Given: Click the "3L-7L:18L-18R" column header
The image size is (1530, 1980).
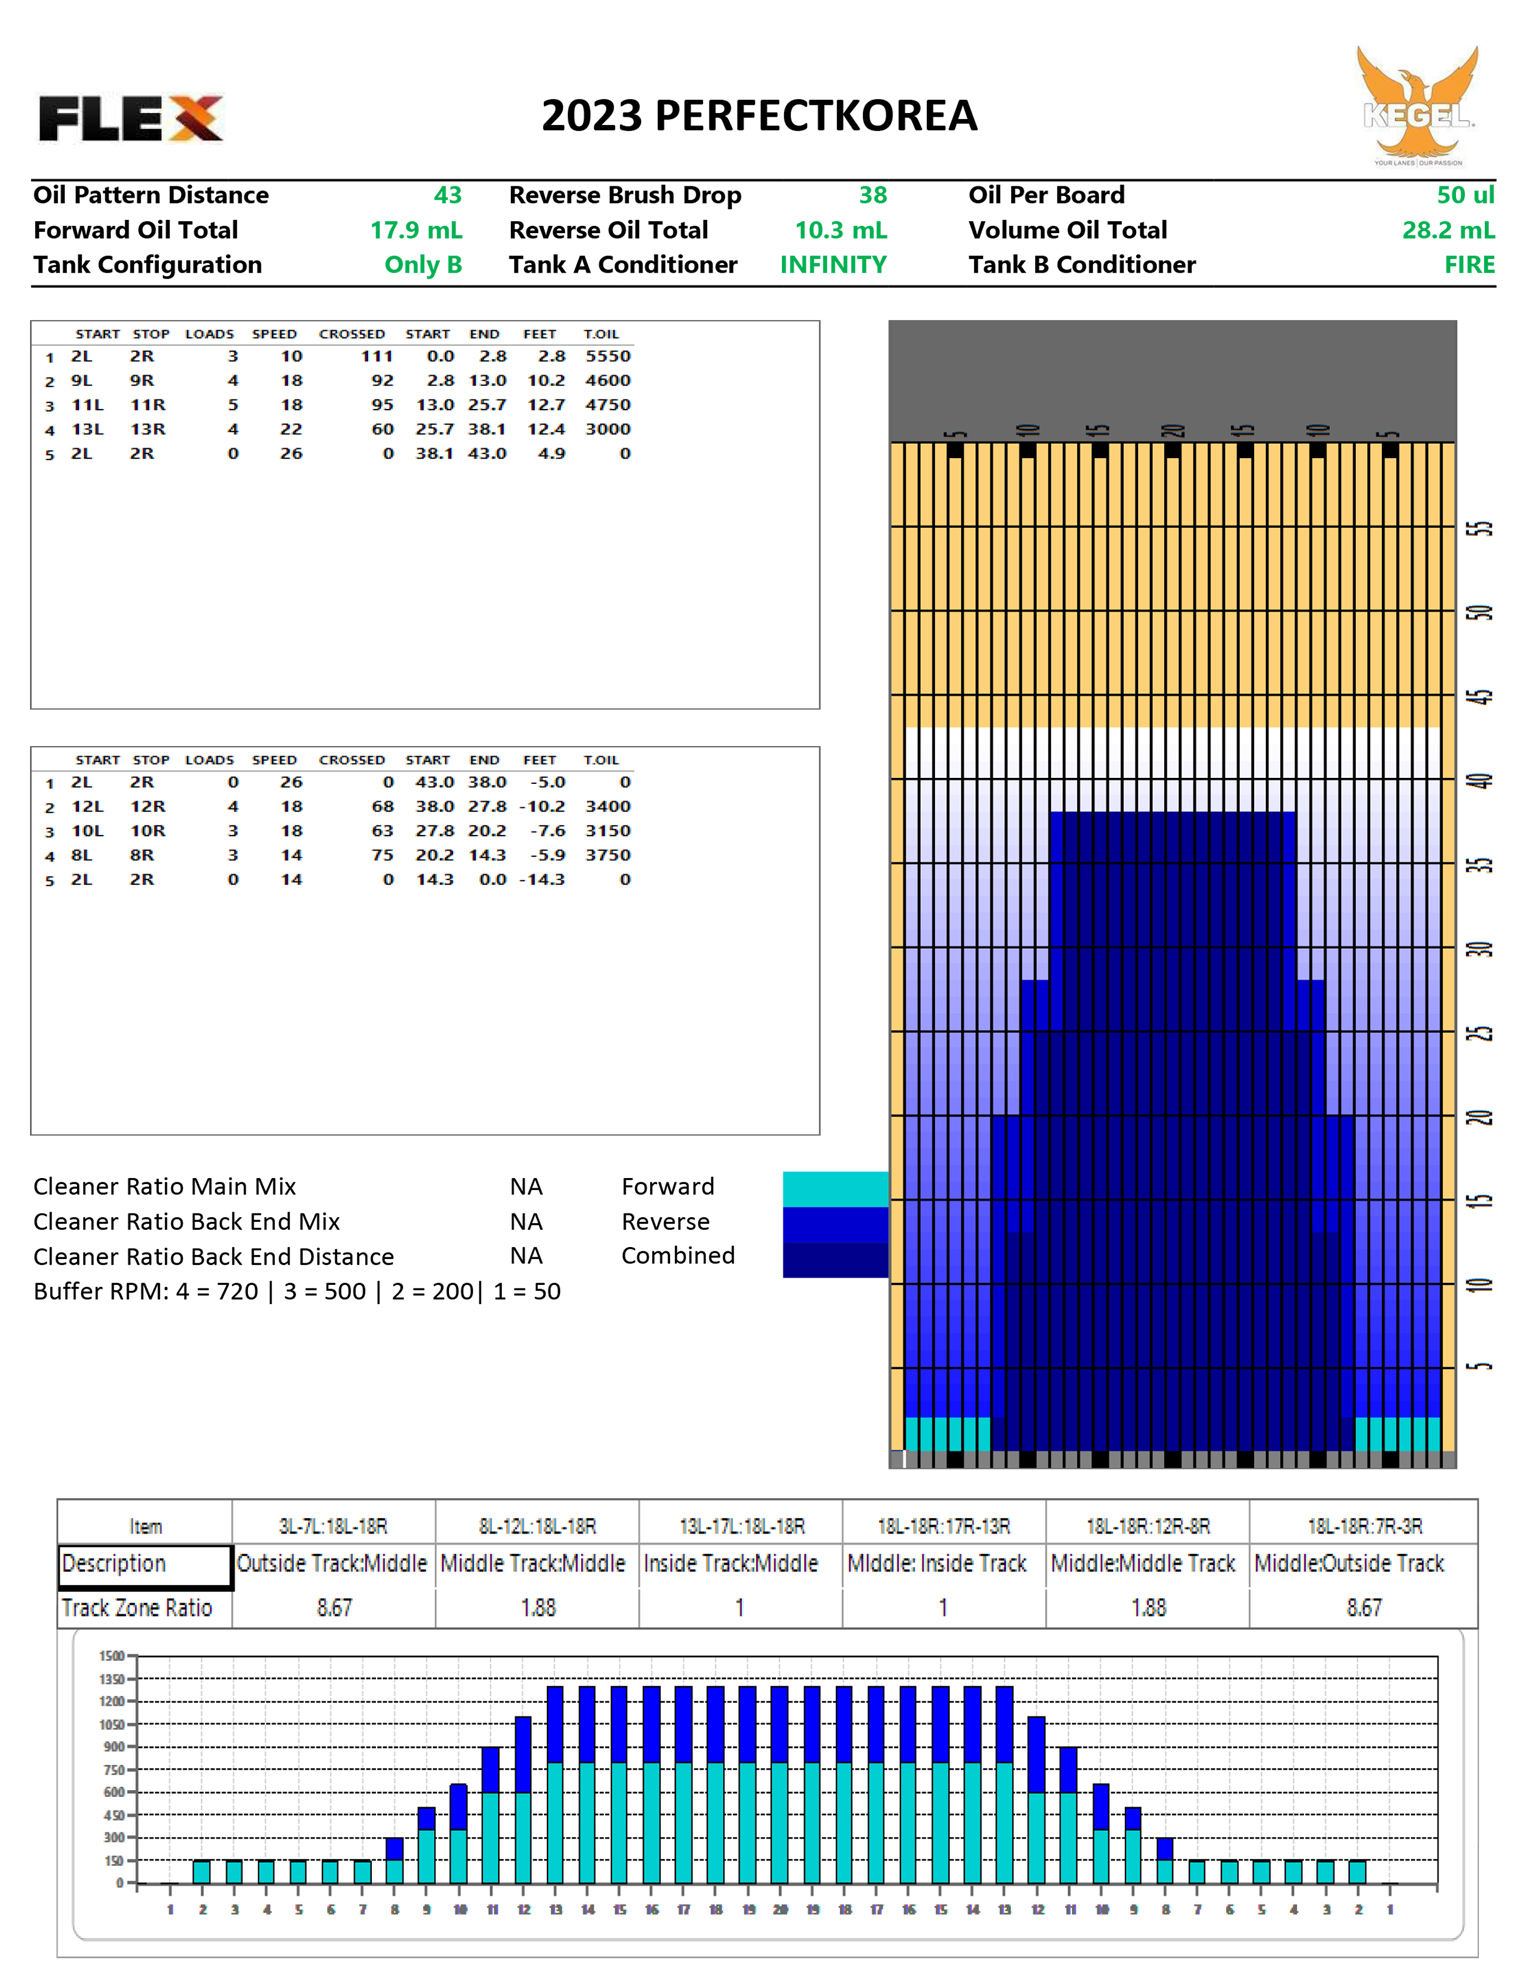Looking at the screenshot, I should coord(334,1526).
